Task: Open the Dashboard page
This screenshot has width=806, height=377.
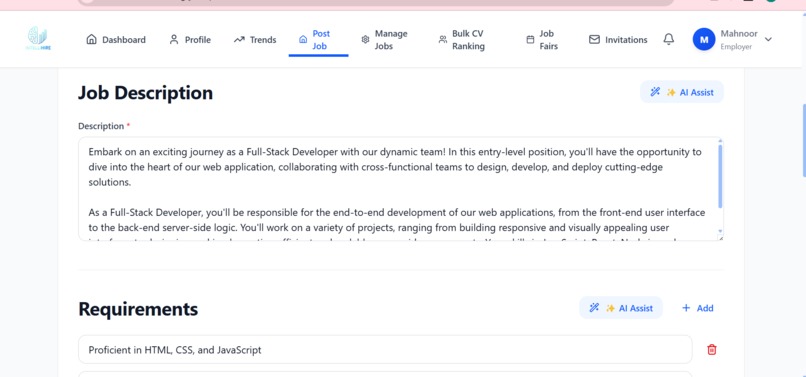Action: 116,40
